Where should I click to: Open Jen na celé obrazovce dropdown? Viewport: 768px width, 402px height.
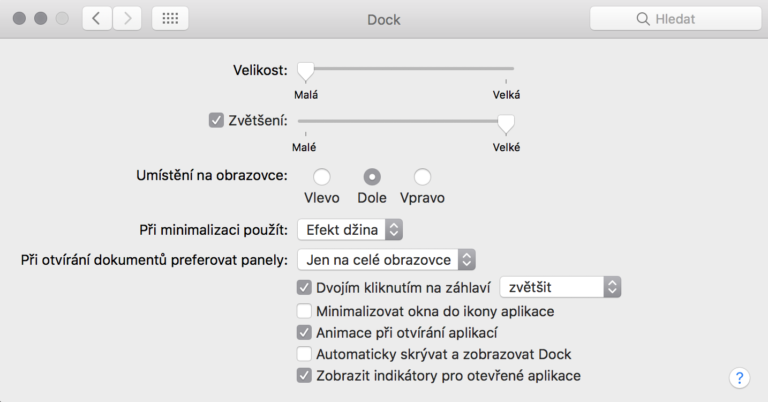[386, 260]
